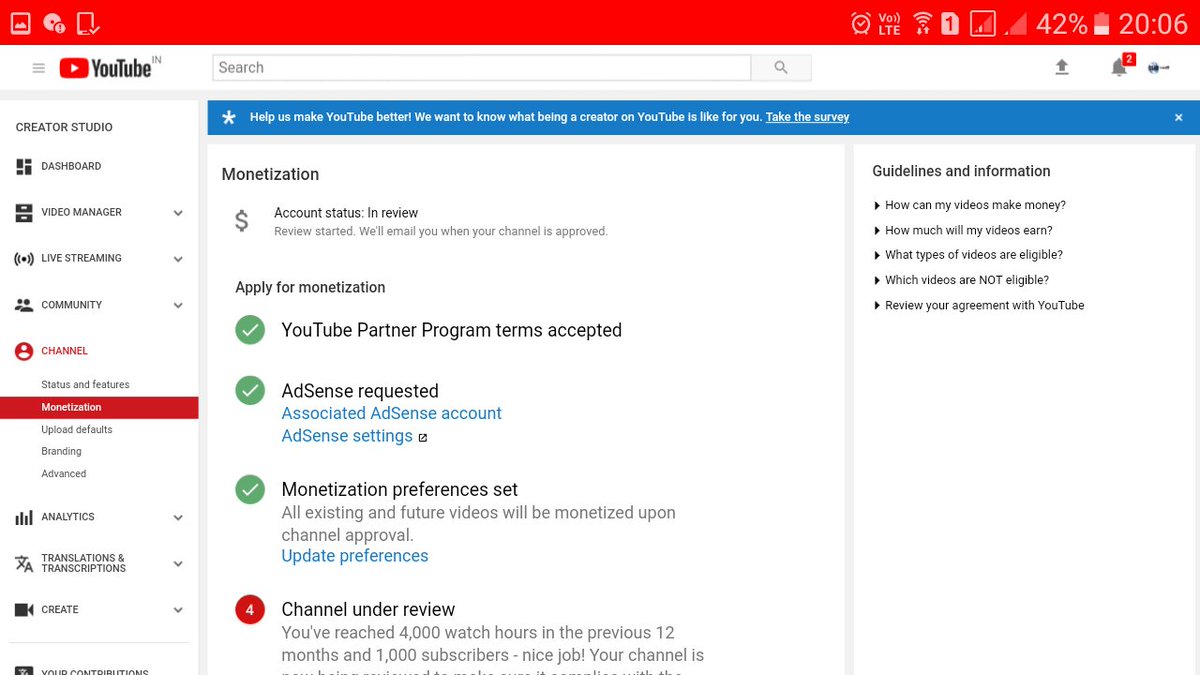Click the Create camera icon
1200x675 pixels.
pyautogui.click(x=24, y=610)
